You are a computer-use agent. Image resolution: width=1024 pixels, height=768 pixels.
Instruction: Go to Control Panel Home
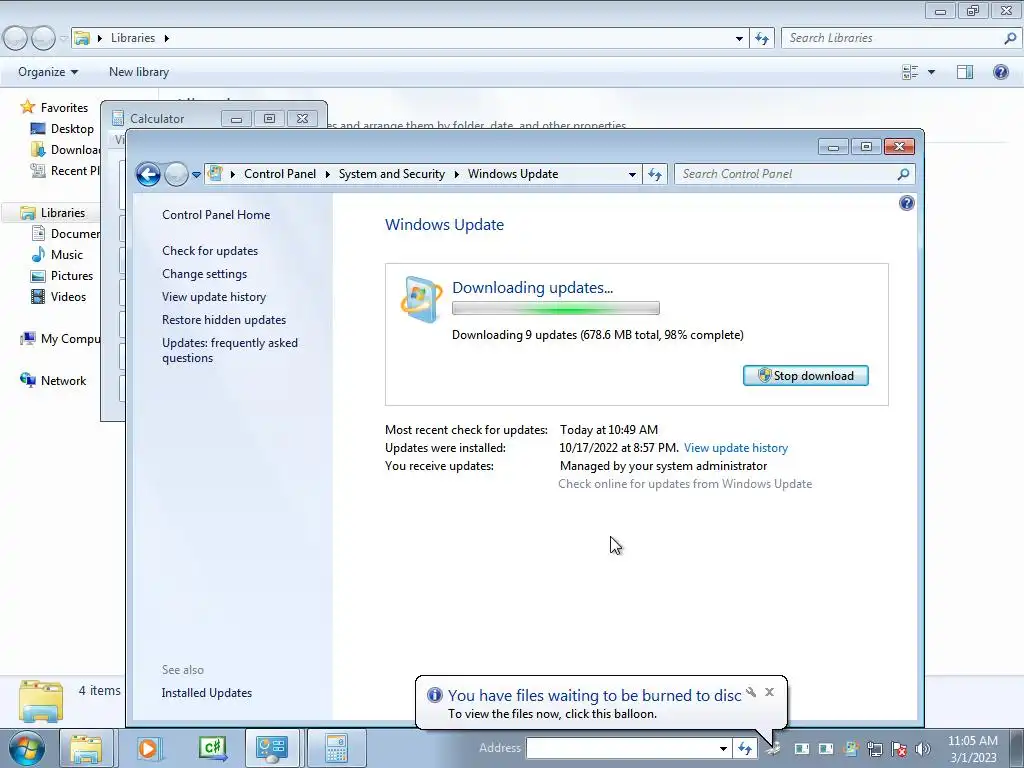coord(216,214)
